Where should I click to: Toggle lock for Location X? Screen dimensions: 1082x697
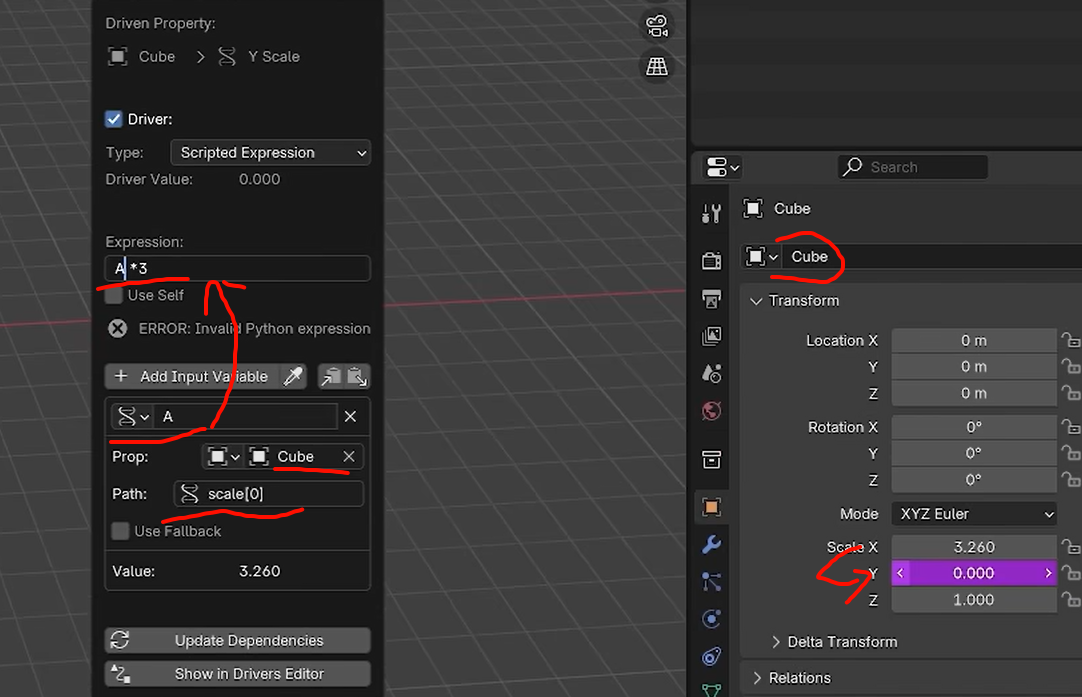(x=1070, y=340)
